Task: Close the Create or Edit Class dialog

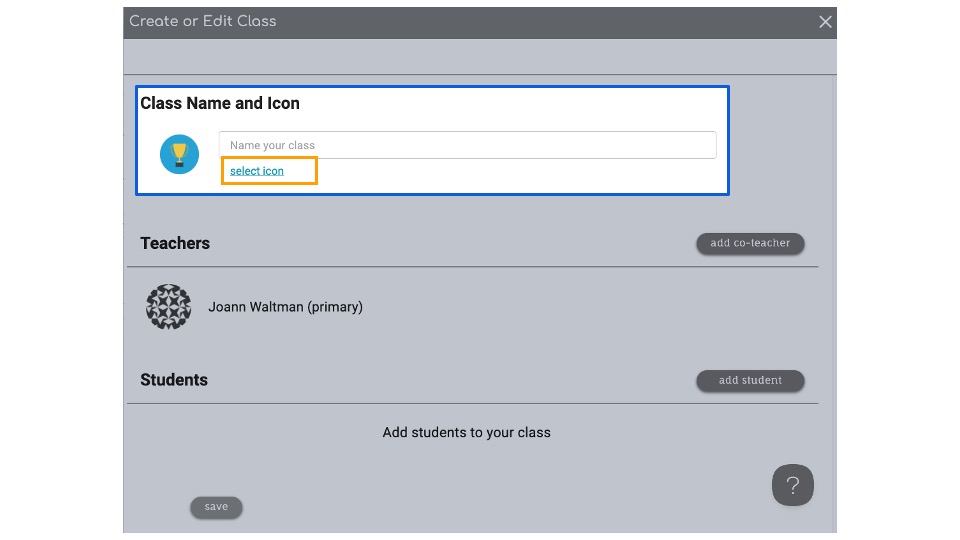Action: [x=825, y=22]
